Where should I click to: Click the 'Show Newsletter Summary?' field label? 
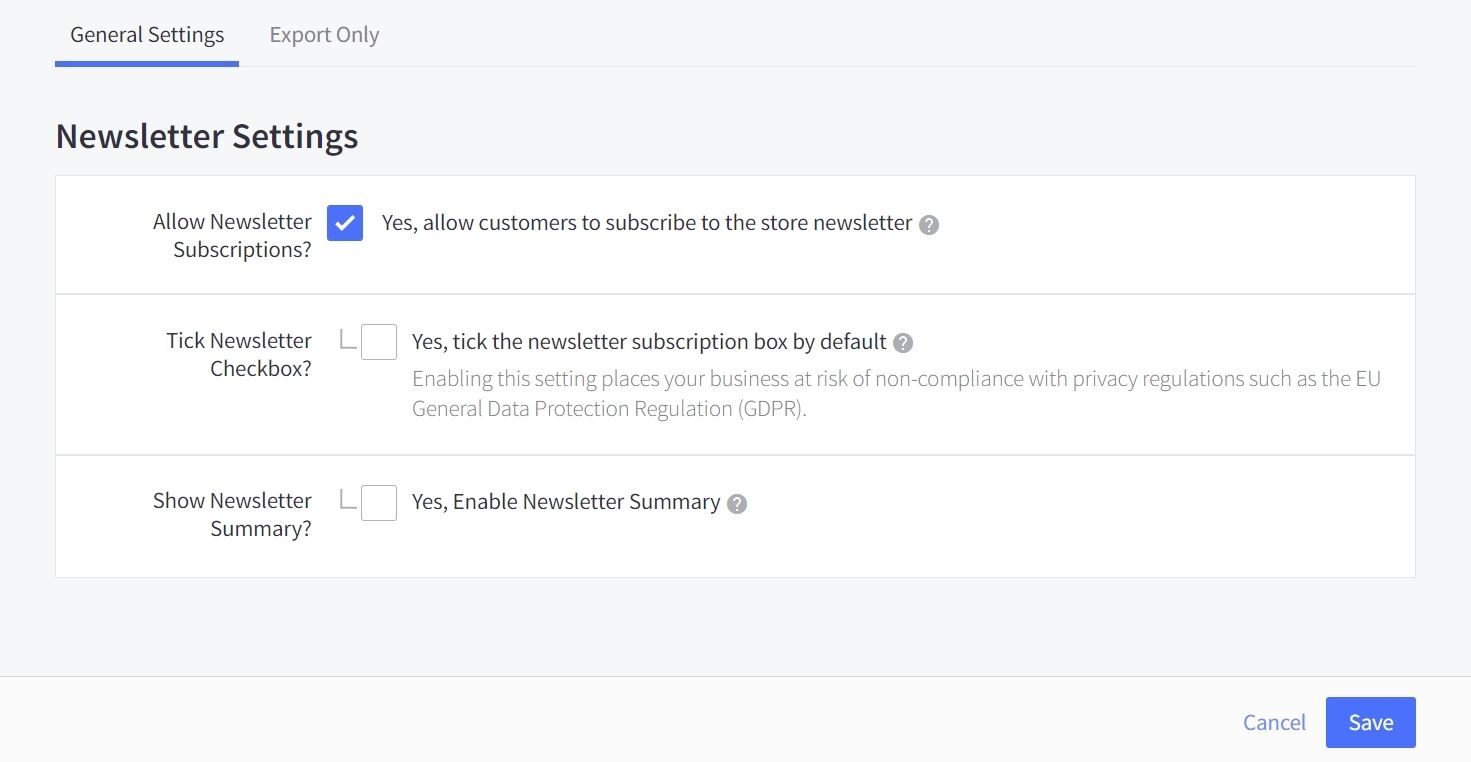(x=232, y=515)
